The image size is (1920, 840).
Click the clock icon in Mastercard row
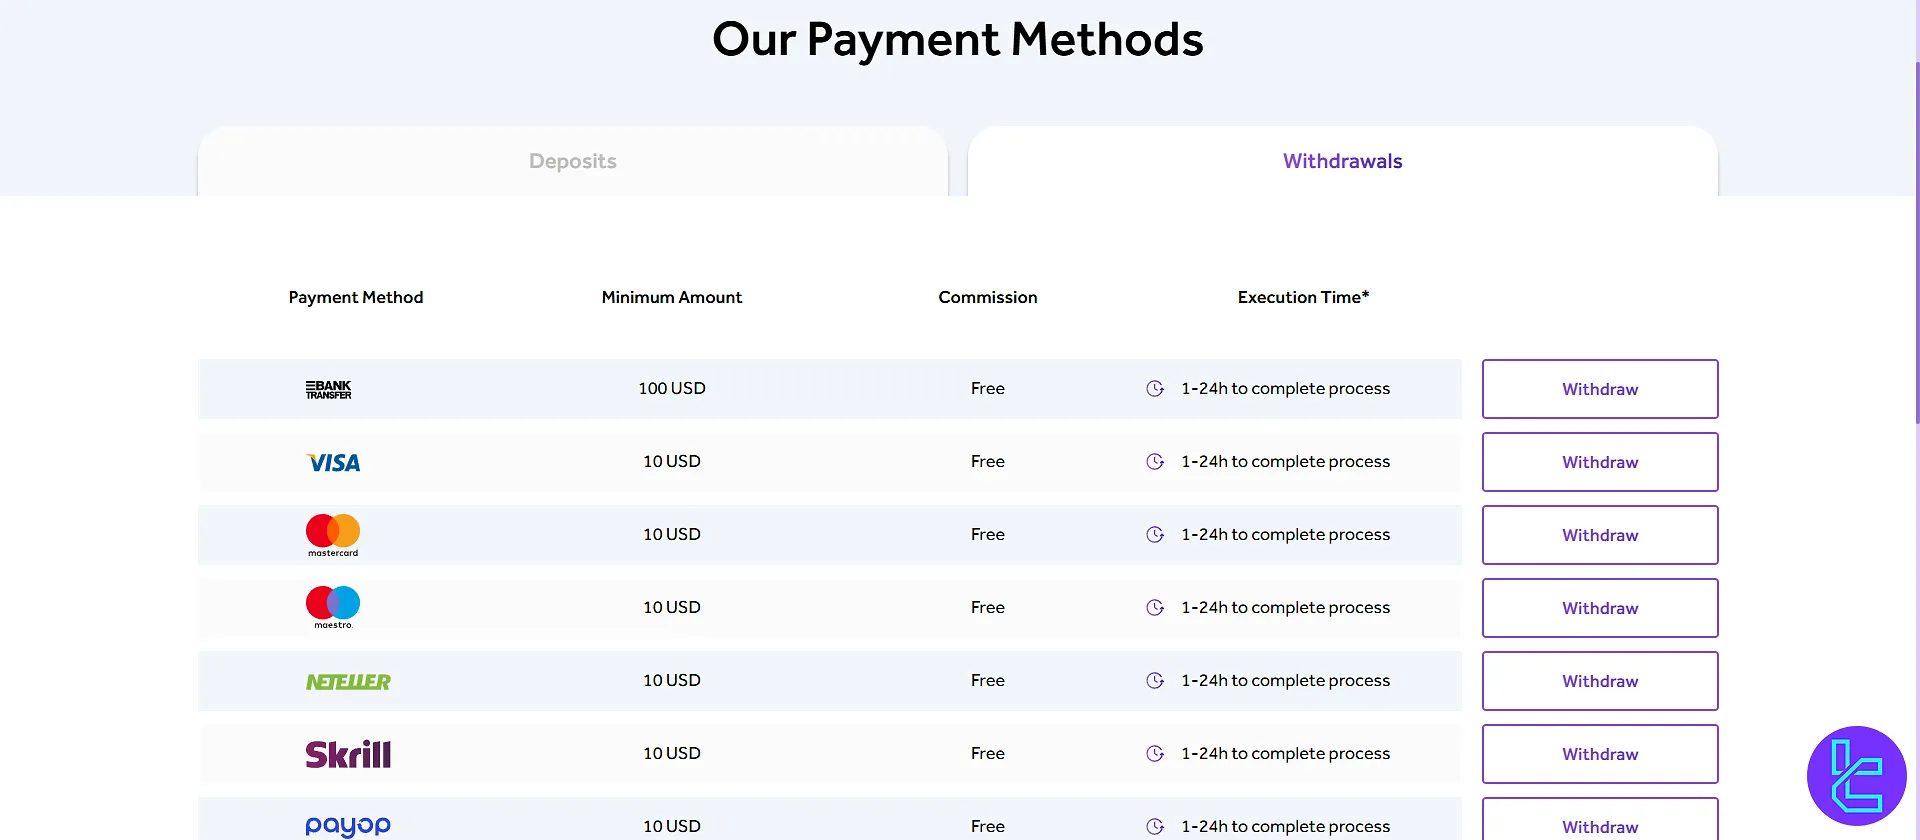[x=1155, y=535]
